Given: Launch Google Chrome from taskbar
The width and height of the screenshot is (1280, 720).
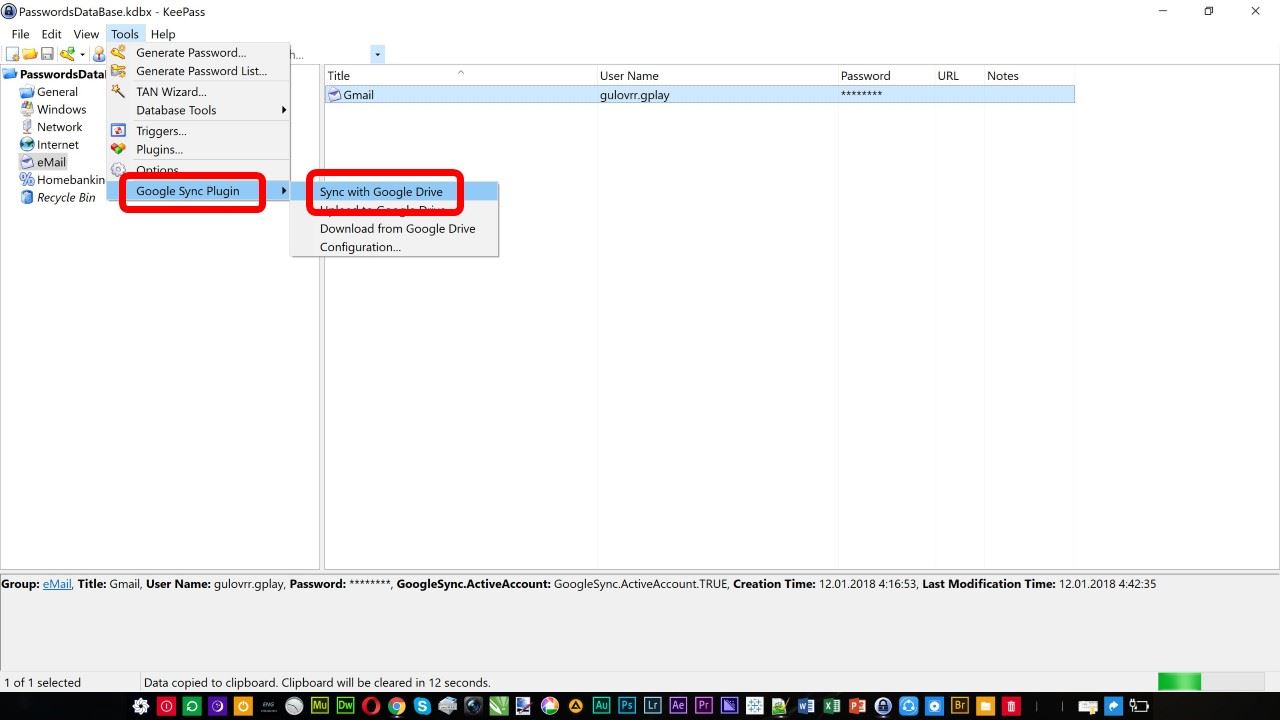Looking at the screenshot, I should (397, 706).
